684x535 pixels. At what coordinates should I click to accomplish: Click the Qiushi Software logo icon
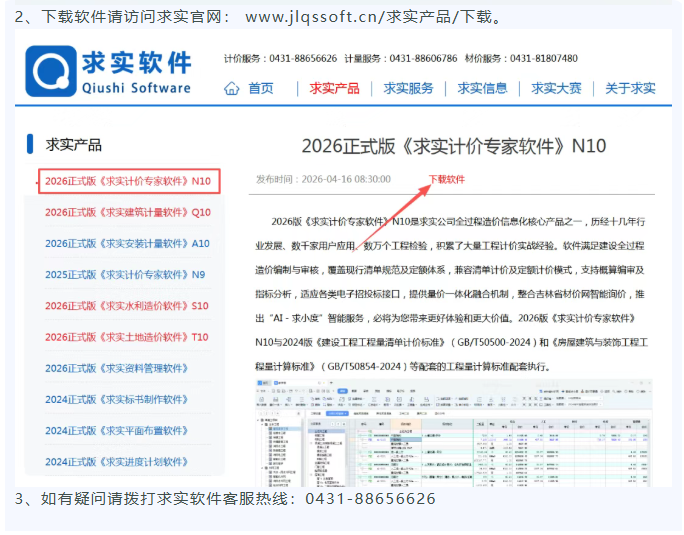pos(51,71)
